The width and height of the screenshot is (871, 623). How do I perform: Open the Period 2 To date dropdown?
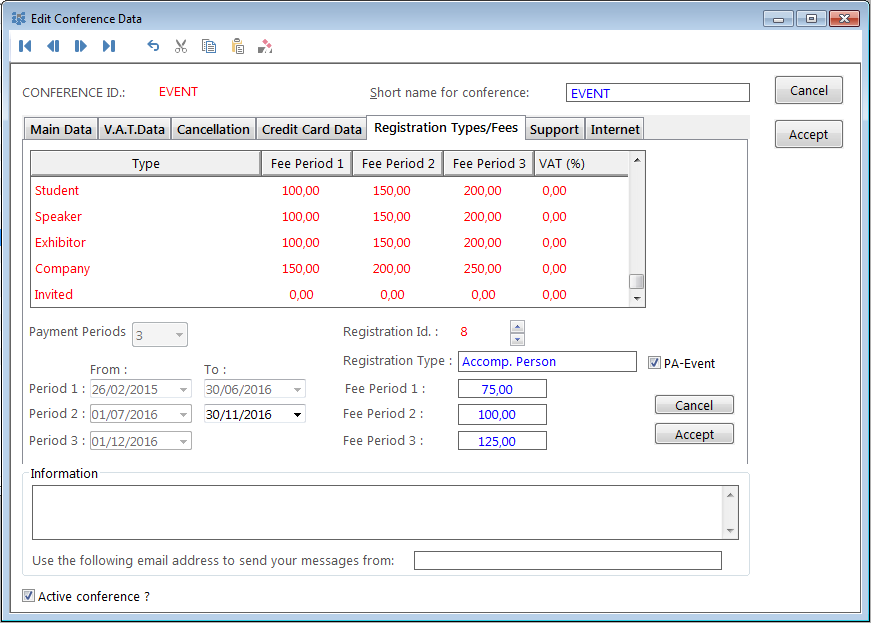(295, 414)
